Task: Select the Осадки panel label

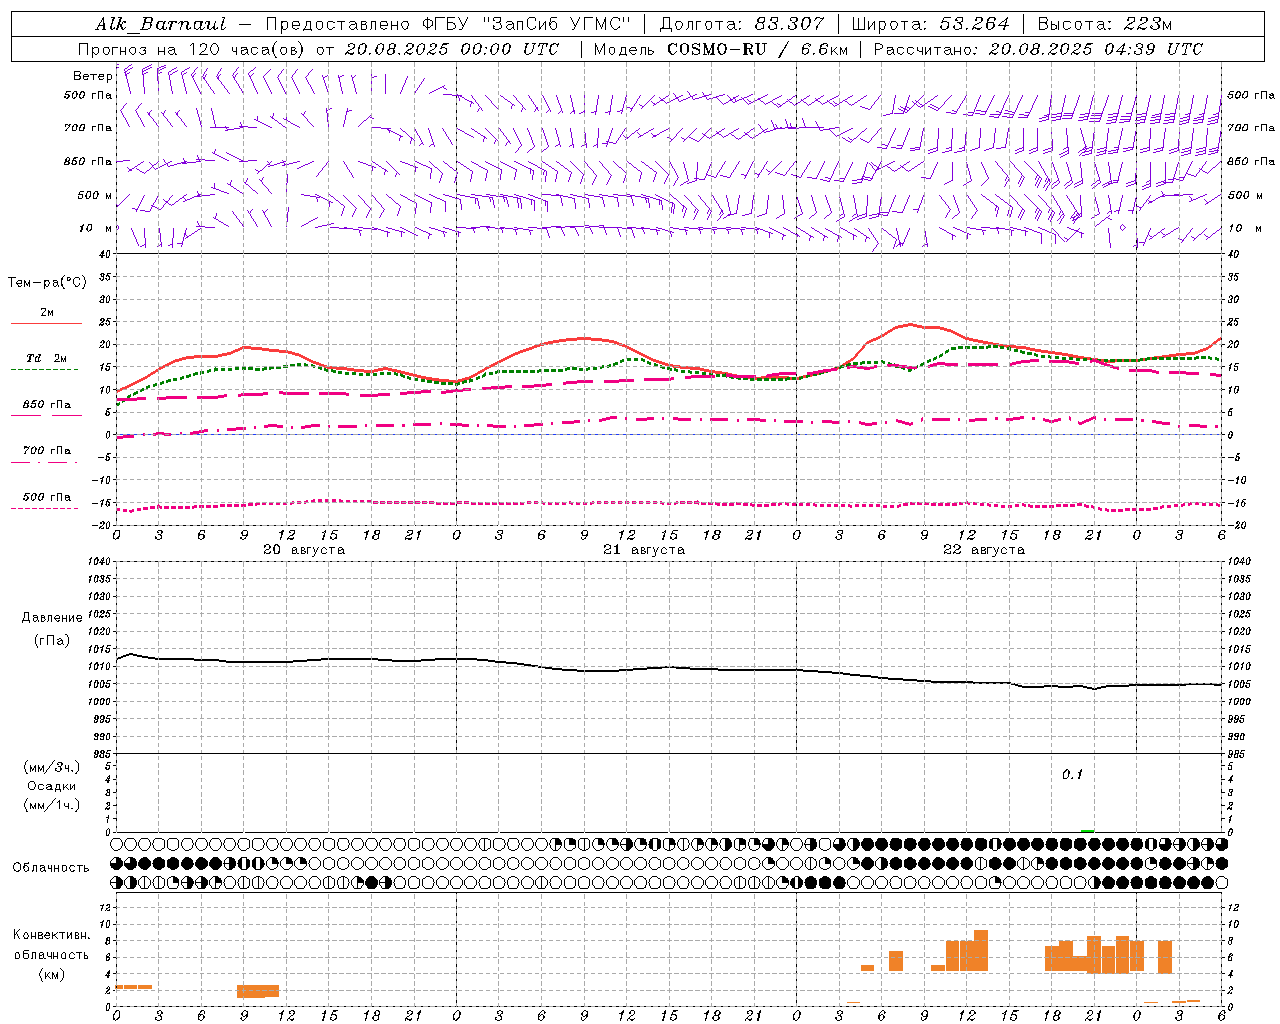Action: (52, 786)
